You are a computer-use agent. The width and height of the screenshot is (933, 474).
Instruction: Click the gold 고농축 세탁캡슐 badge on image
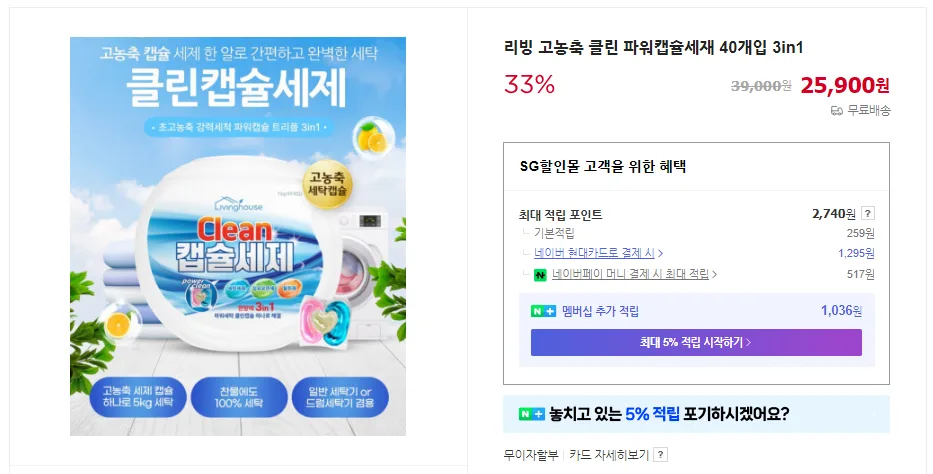(327, 184)
